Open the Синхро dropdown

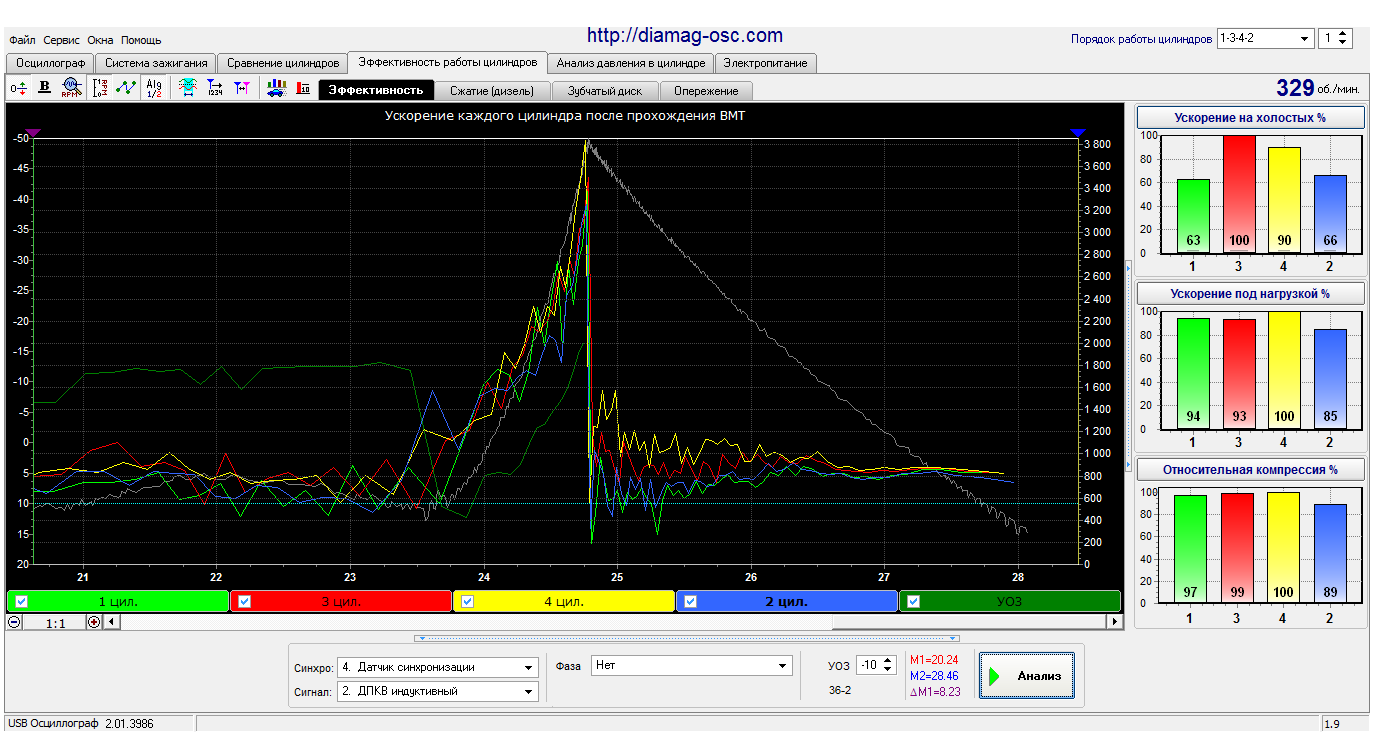point(438,667)
